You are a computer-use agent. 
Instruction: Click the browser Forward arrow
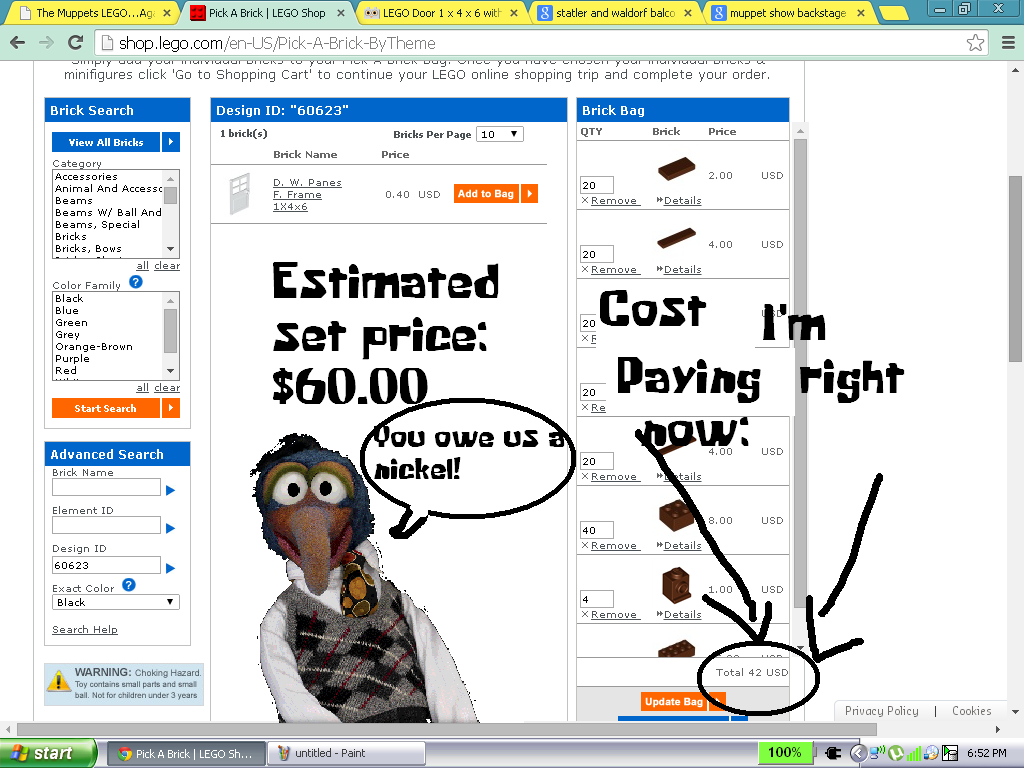[46, 43]
